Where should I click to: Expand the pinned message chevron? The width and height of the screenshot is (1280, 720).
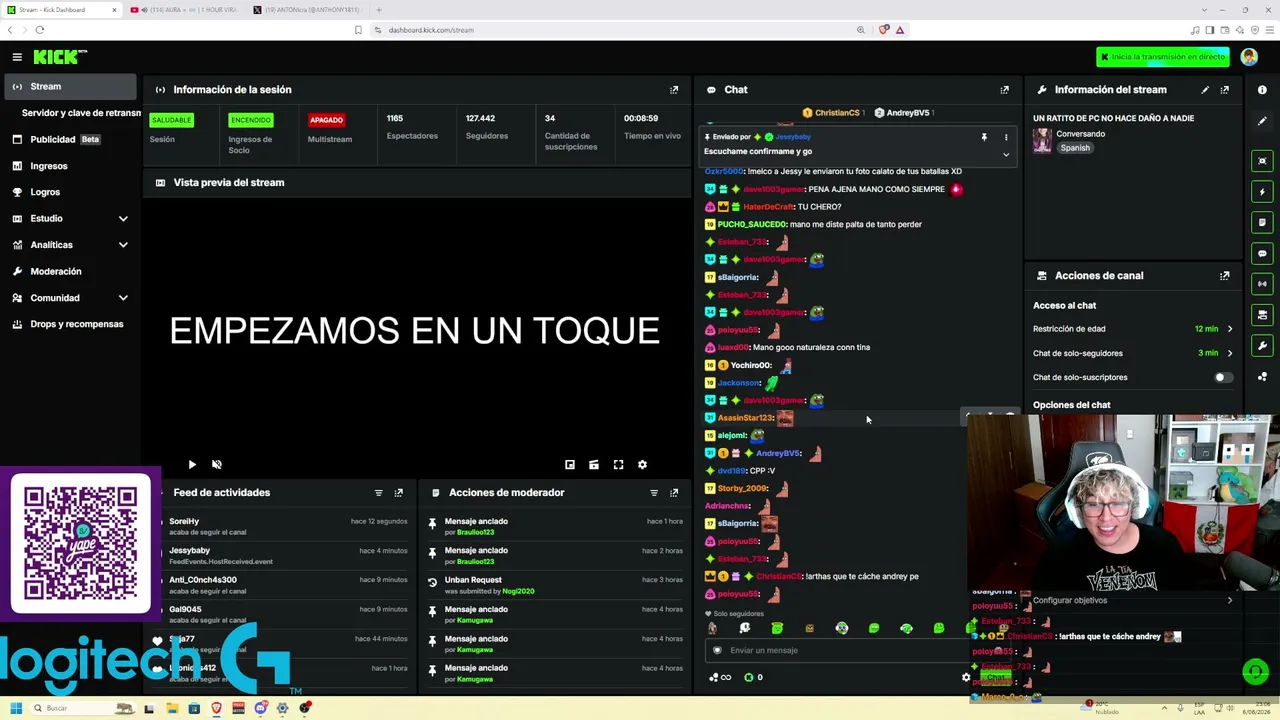pos(1006,155)
